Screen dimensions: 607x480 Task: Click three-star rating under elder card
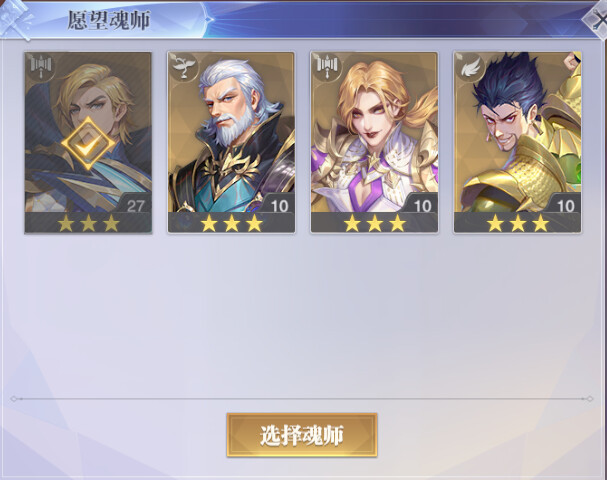click(x=231, y=223)
